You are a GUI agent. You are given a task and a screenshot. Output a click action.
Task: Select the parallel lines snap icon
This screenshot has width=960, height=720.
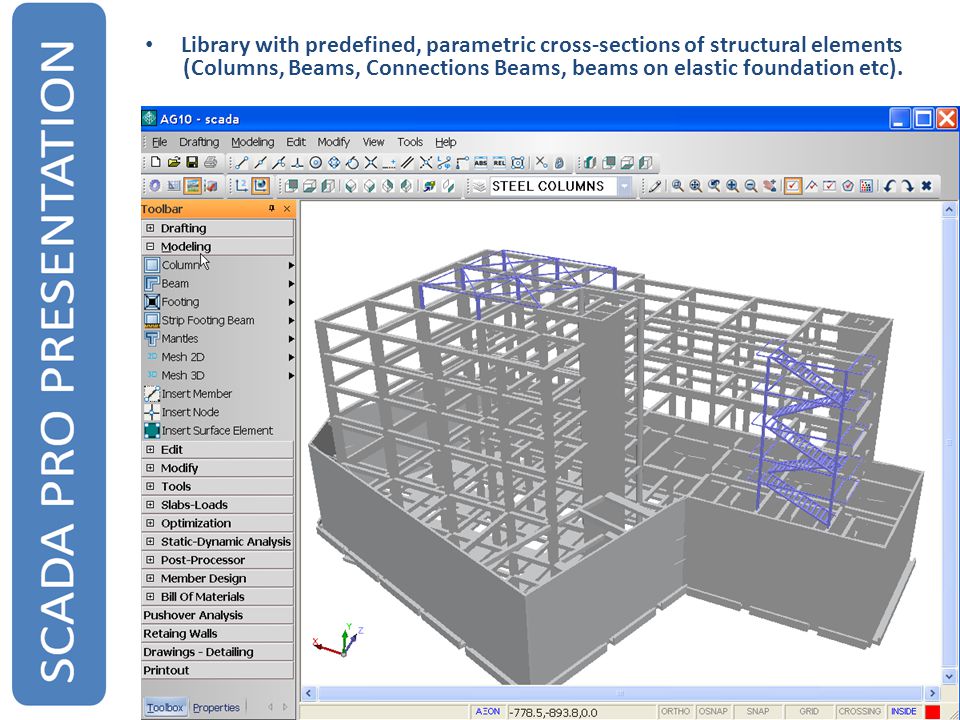coord(408,163)
